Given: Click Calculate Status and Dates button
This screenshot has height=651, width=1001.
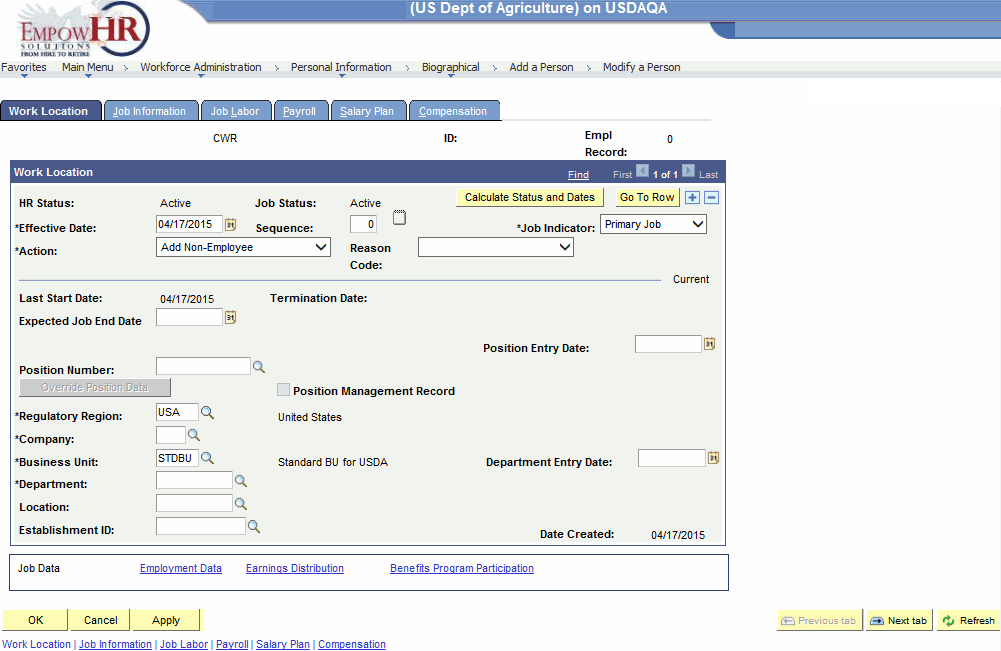Looking at the screenshot, I should click(x=530, y=198).
